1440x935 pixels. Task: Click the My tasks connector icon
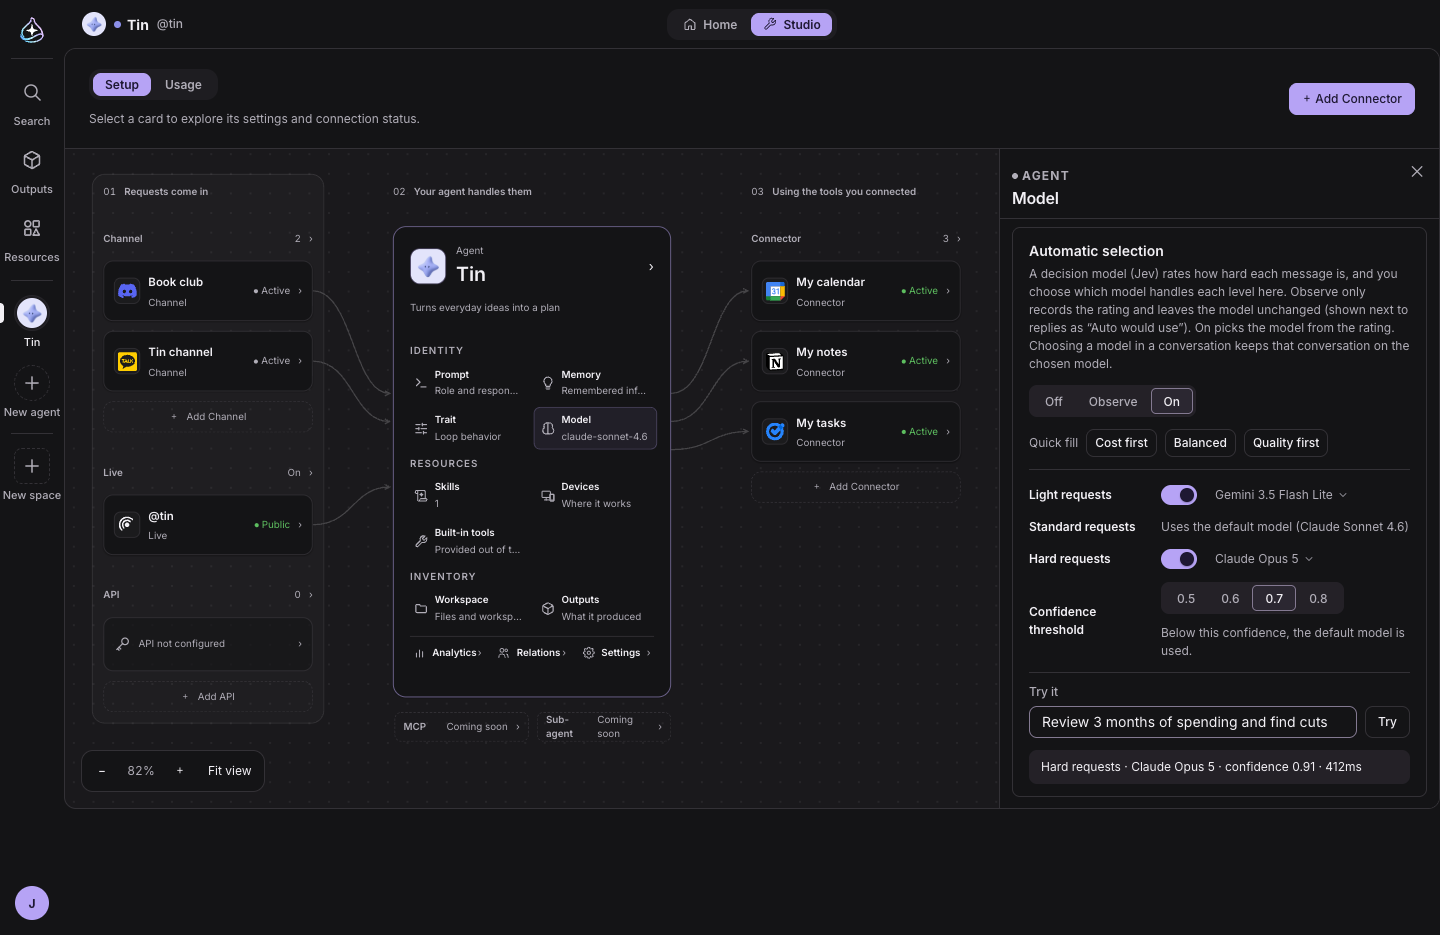[775, 432]
